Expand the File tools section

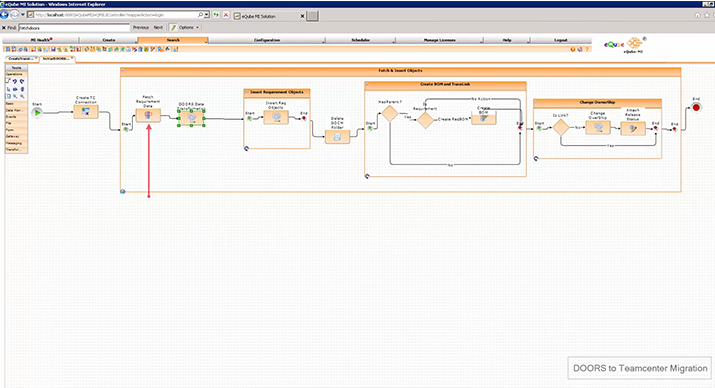pyautogui.click(x=16, y=123)
